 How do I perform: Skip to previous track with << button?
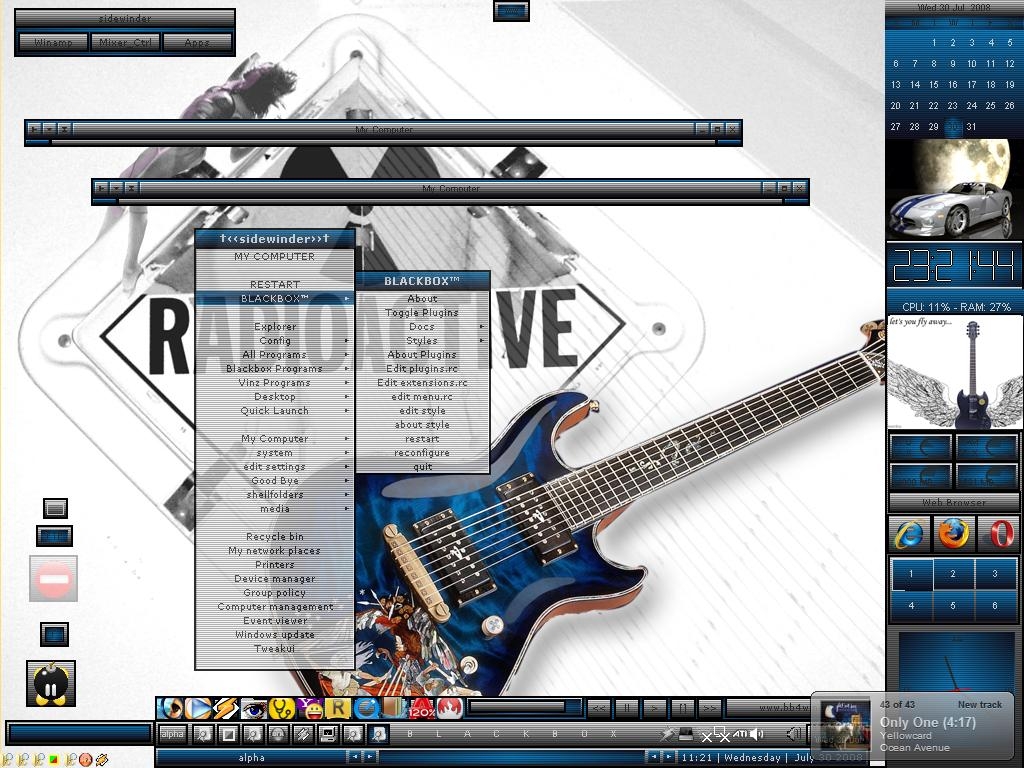point(599,708)
